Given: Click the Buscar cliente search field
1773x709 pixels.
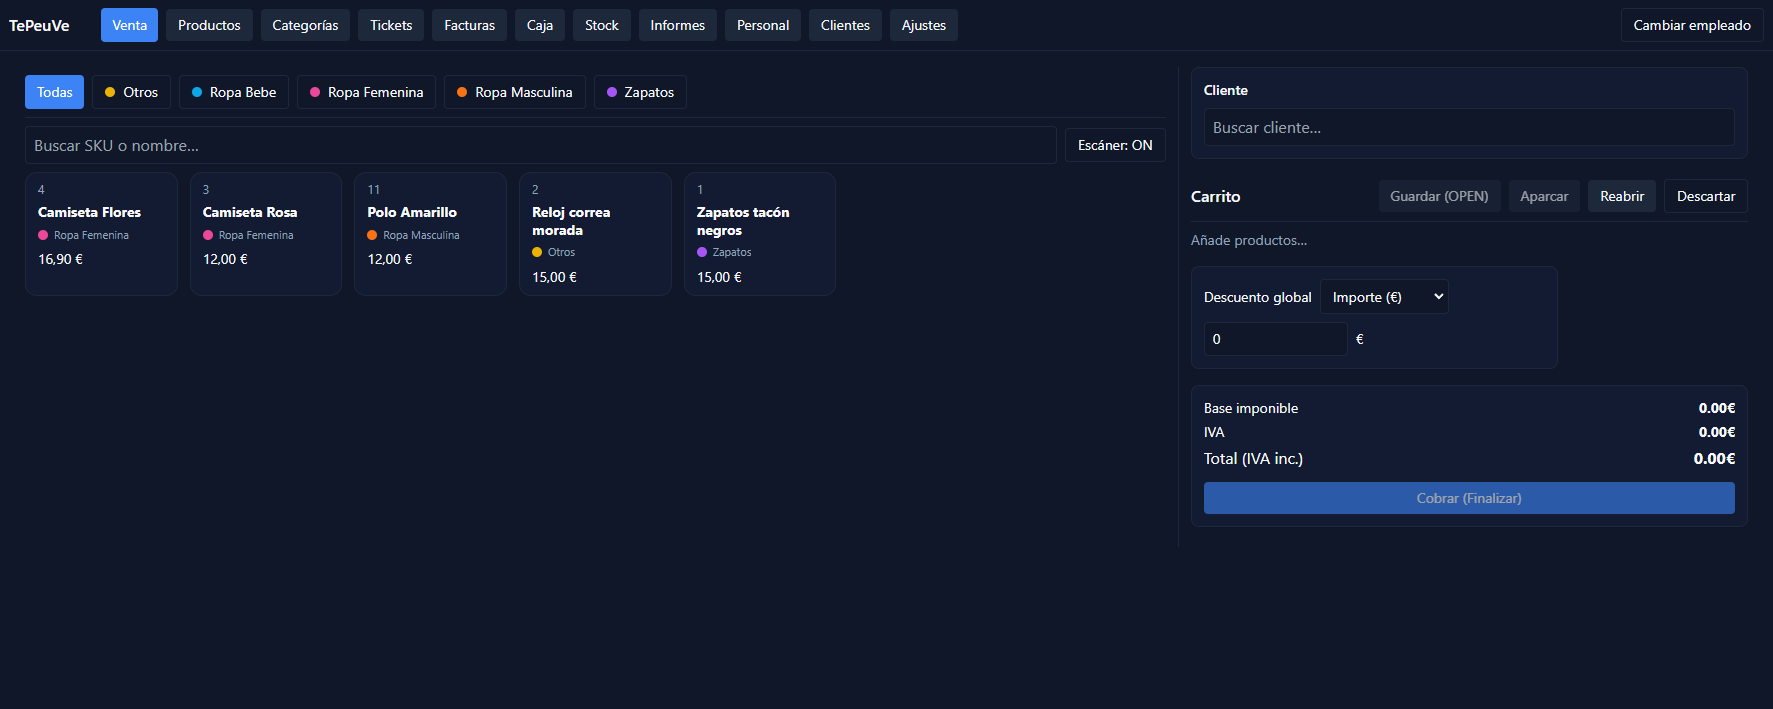Looking at the screenshot, I should pos(1468,127).
